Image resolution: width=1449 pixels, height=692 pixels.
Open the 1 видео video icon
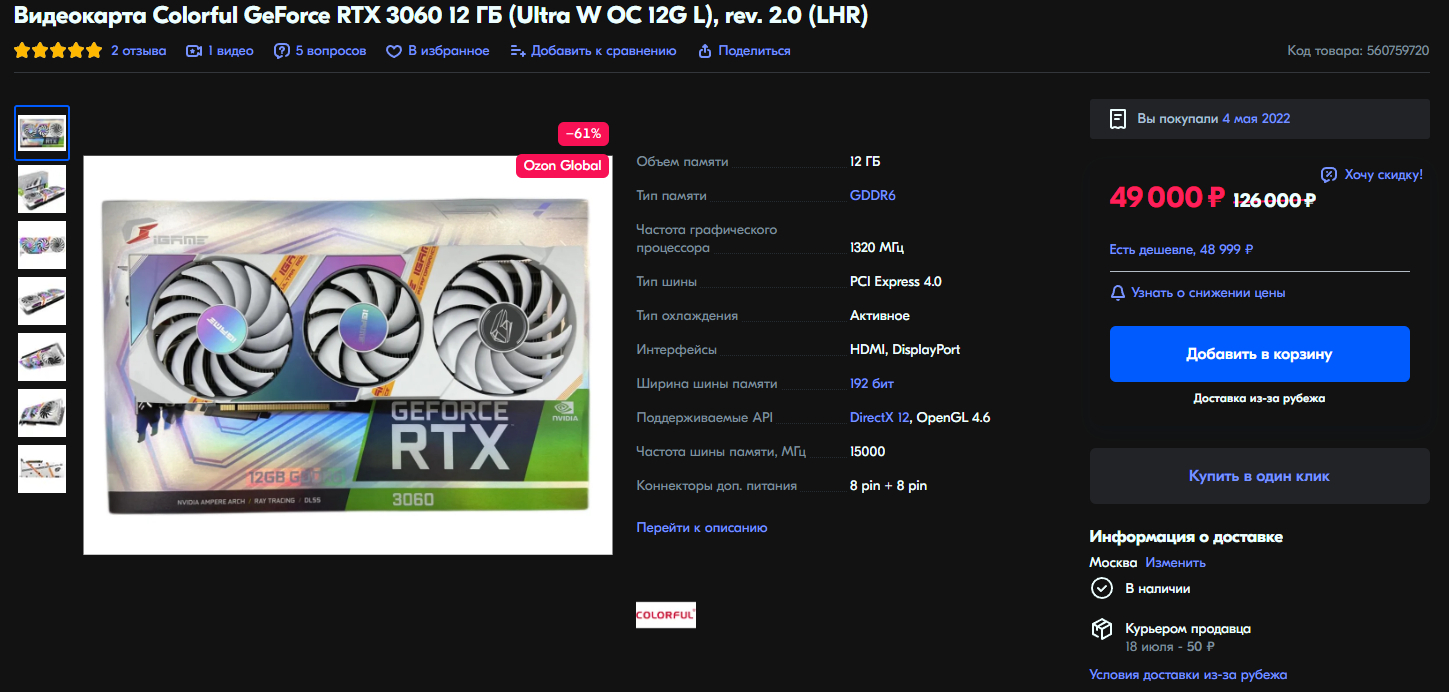(x=194, y=51)
